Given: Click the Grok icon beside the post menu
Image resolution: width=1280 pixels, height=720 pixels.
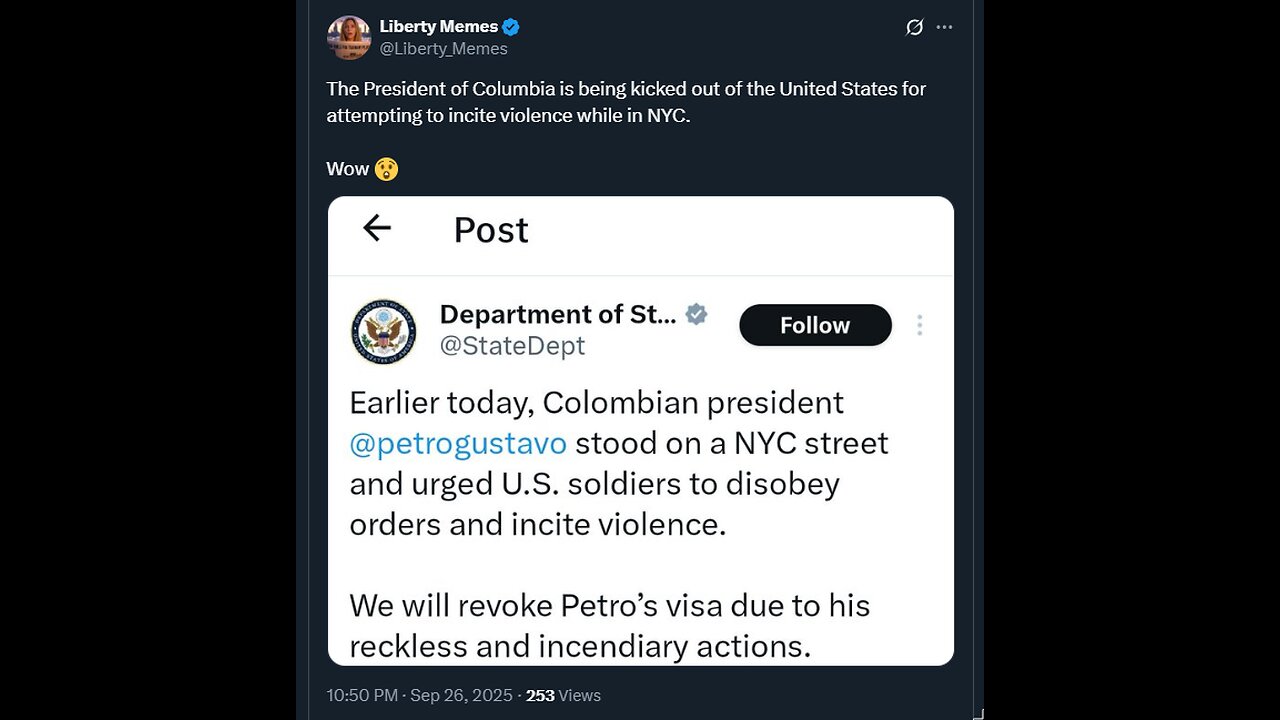Looking at the screenshot, I should tap(914, 28).
